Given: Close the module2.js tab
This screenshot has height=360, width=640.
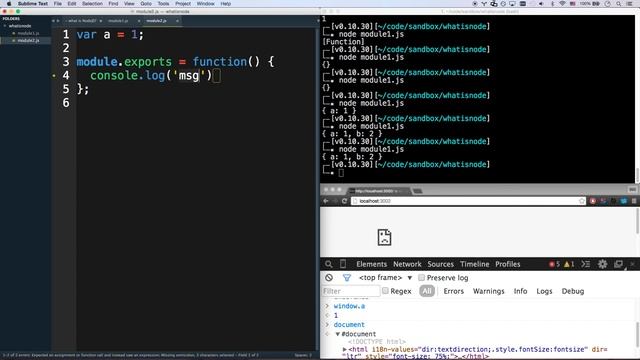Looking at the screenshot, I should pyautogui.click(x=177, y=21).
